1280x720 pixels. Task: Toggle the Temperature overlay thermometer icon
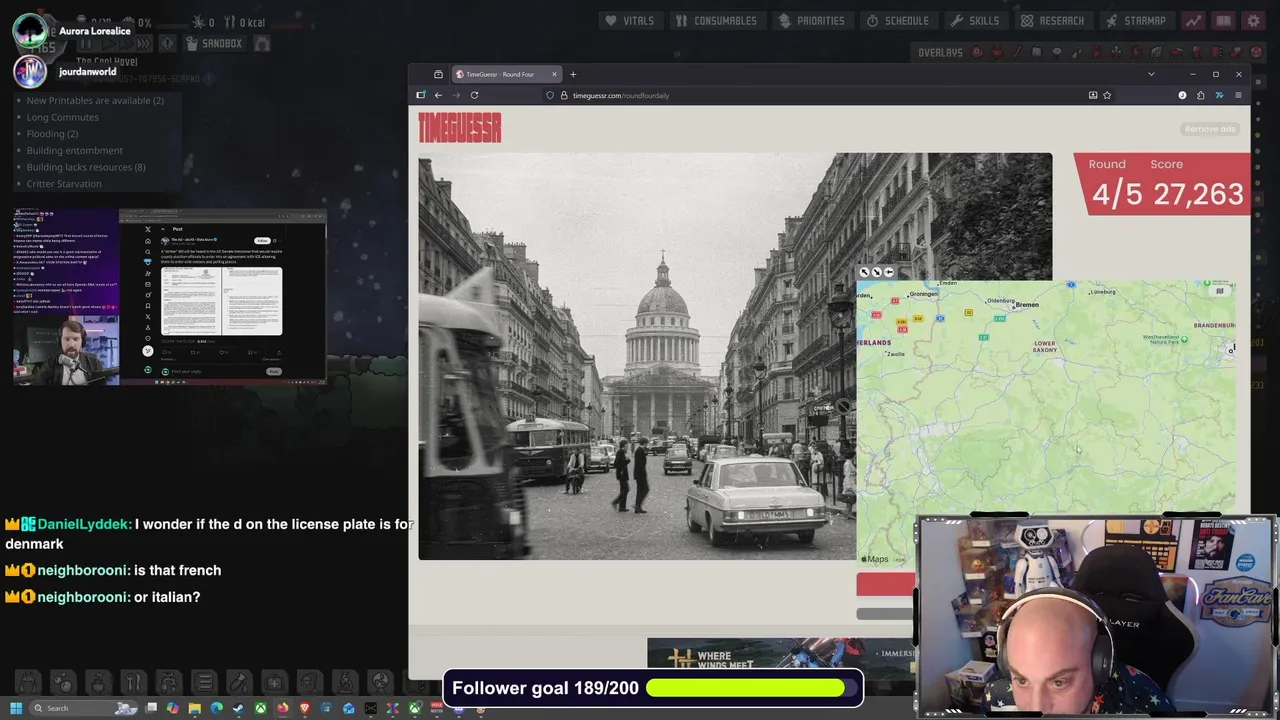tap(1017, 52)
